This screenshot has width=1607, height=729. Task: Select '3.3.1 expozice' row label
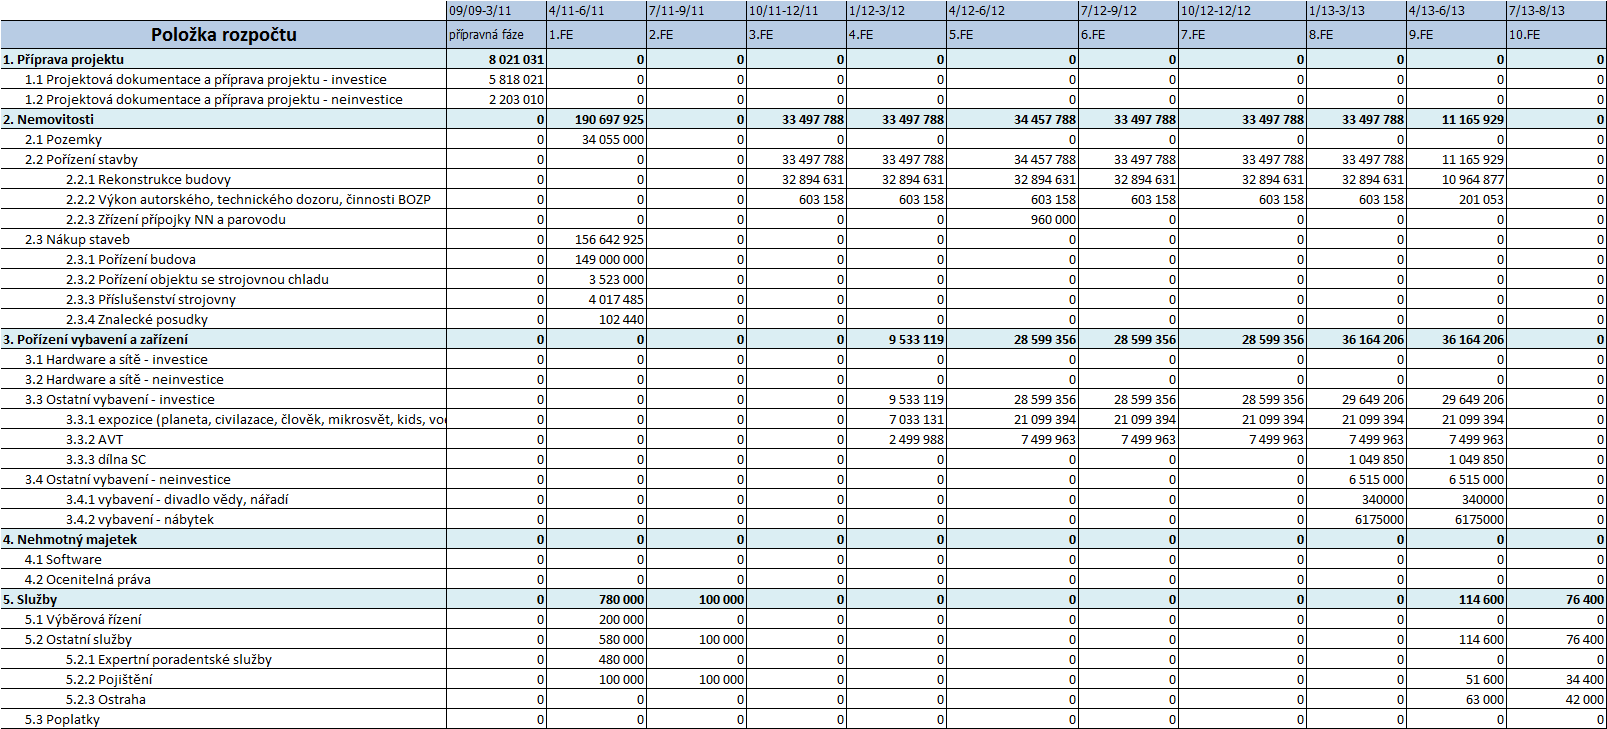point(256,419)
